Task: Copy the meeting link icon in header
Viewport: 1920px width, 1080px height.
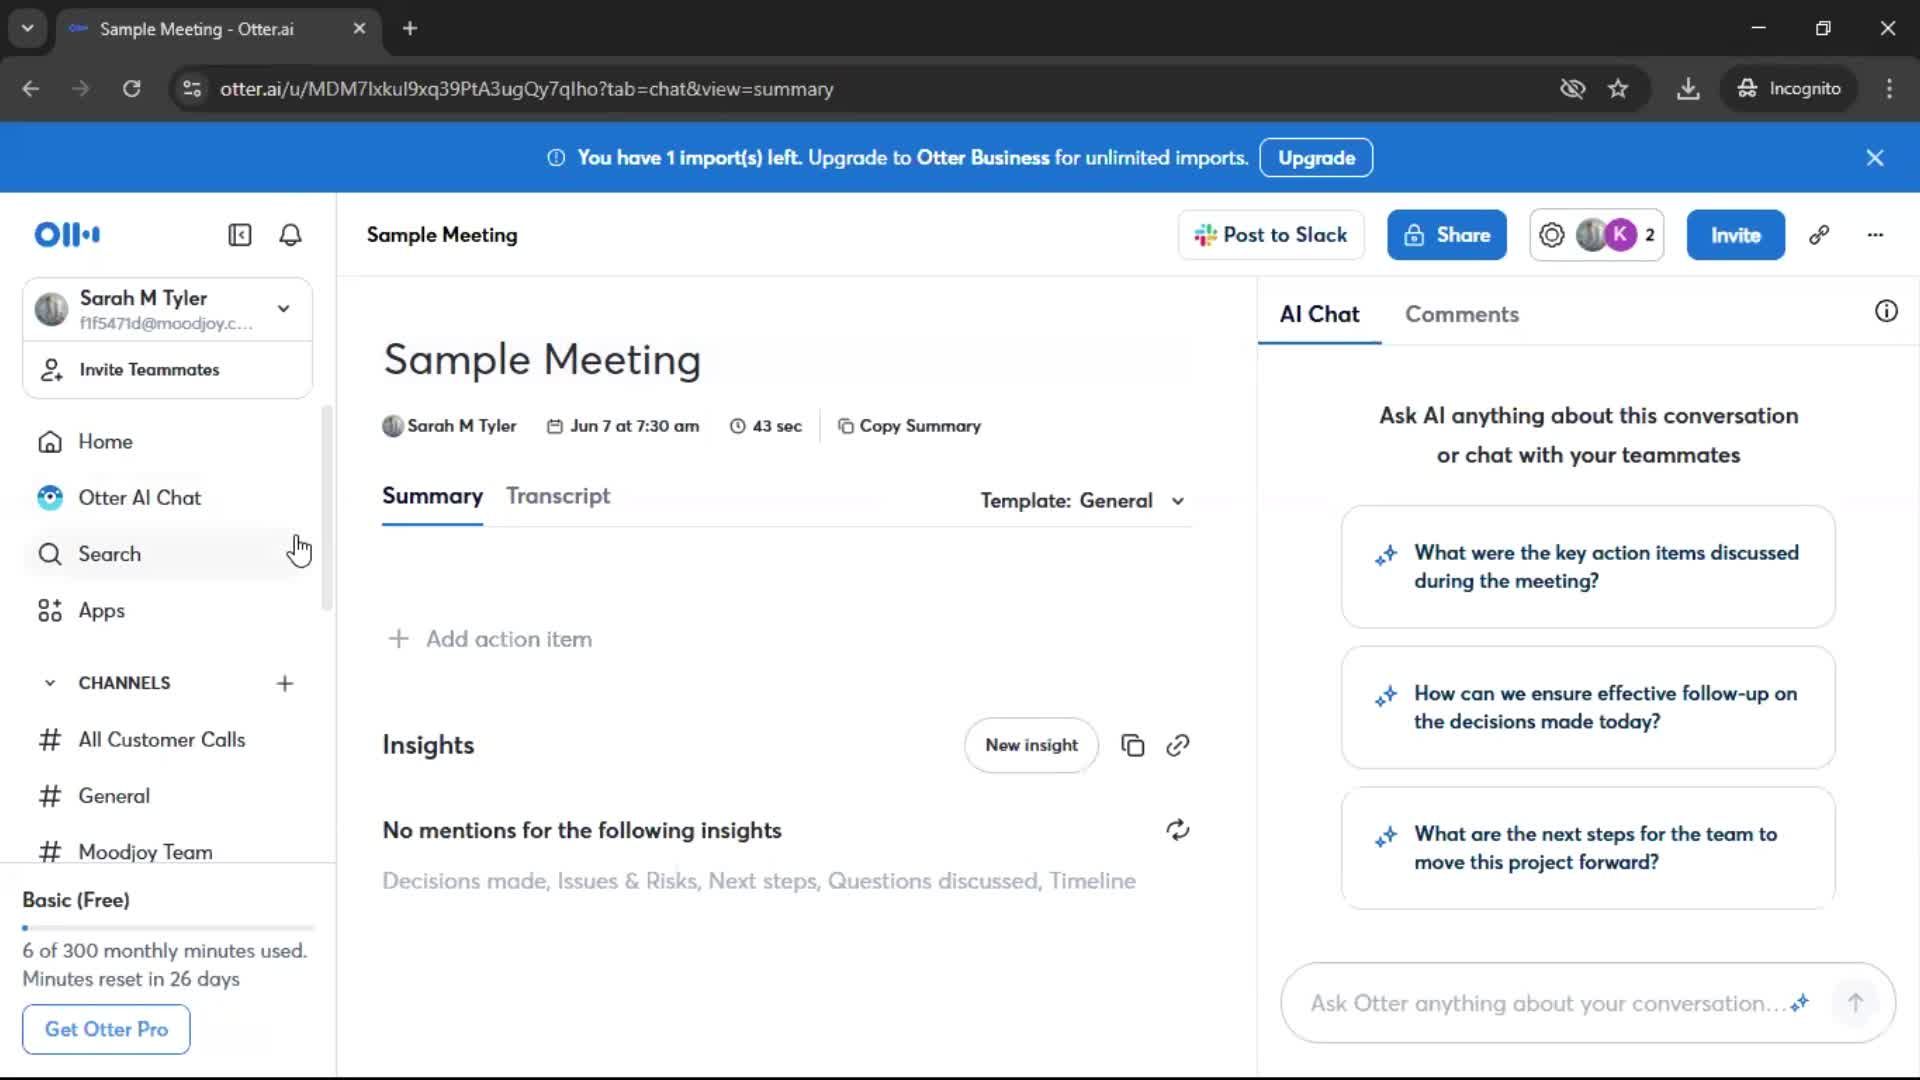Action: 1819,235
